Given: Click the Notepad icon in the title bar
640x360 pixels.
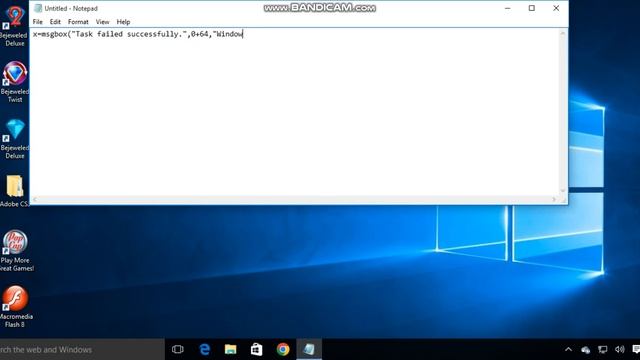Looking at the screenshot, I should pyautogui.click(x=38, y=8).
